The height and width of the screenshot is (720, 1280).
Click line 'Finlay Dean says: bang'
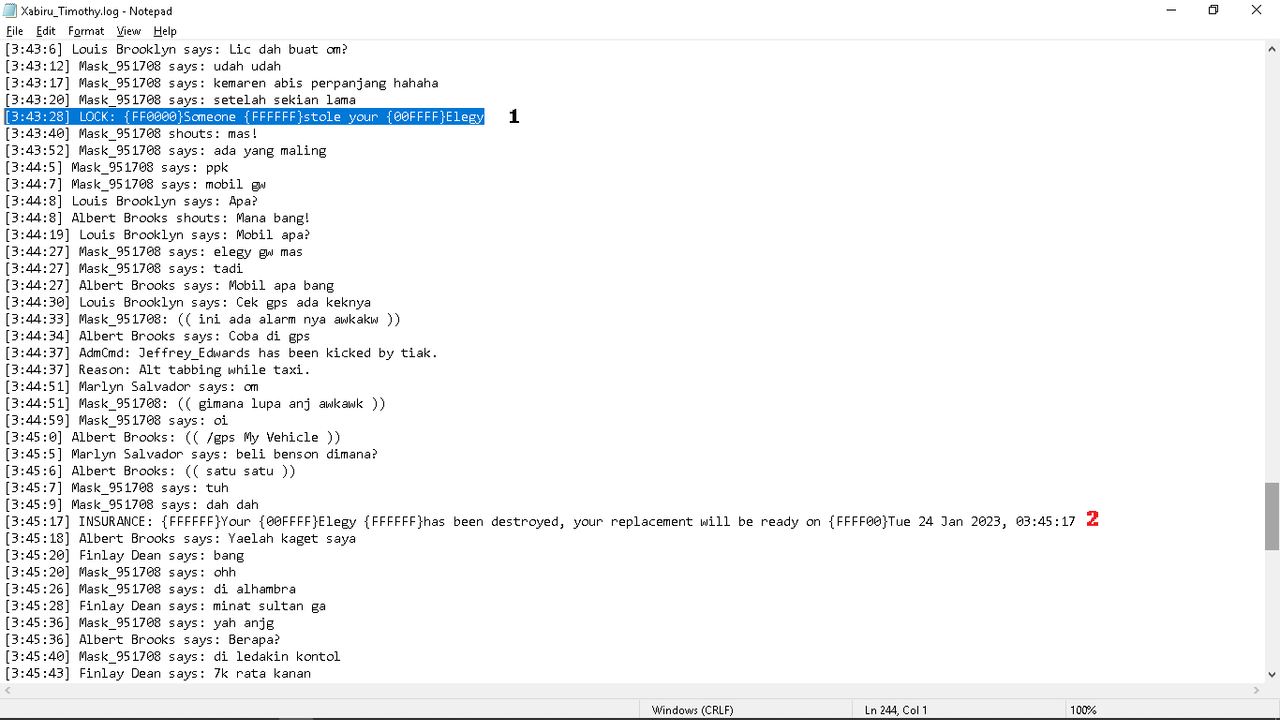click(x=124, y=556)
